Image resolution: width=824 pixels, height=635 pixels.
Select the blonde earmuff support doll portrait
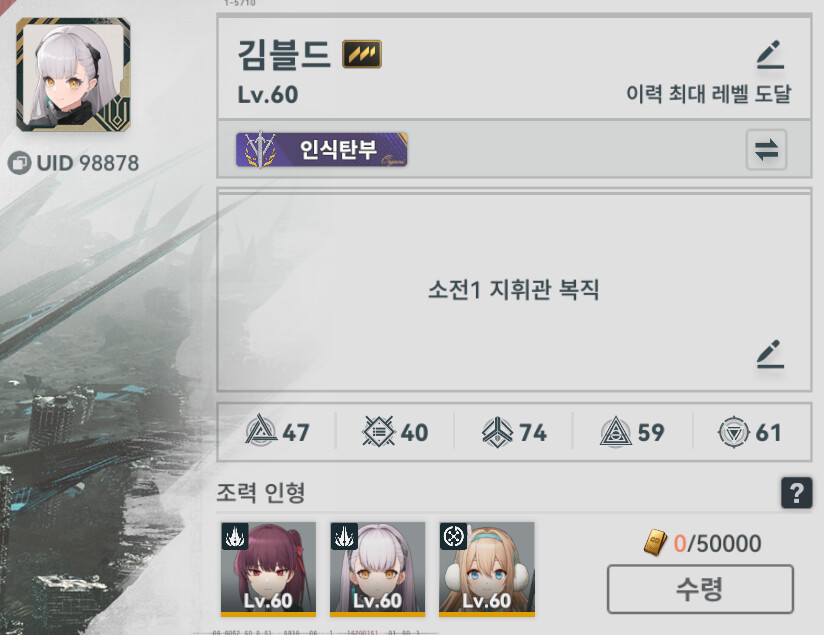click(487, 569)
